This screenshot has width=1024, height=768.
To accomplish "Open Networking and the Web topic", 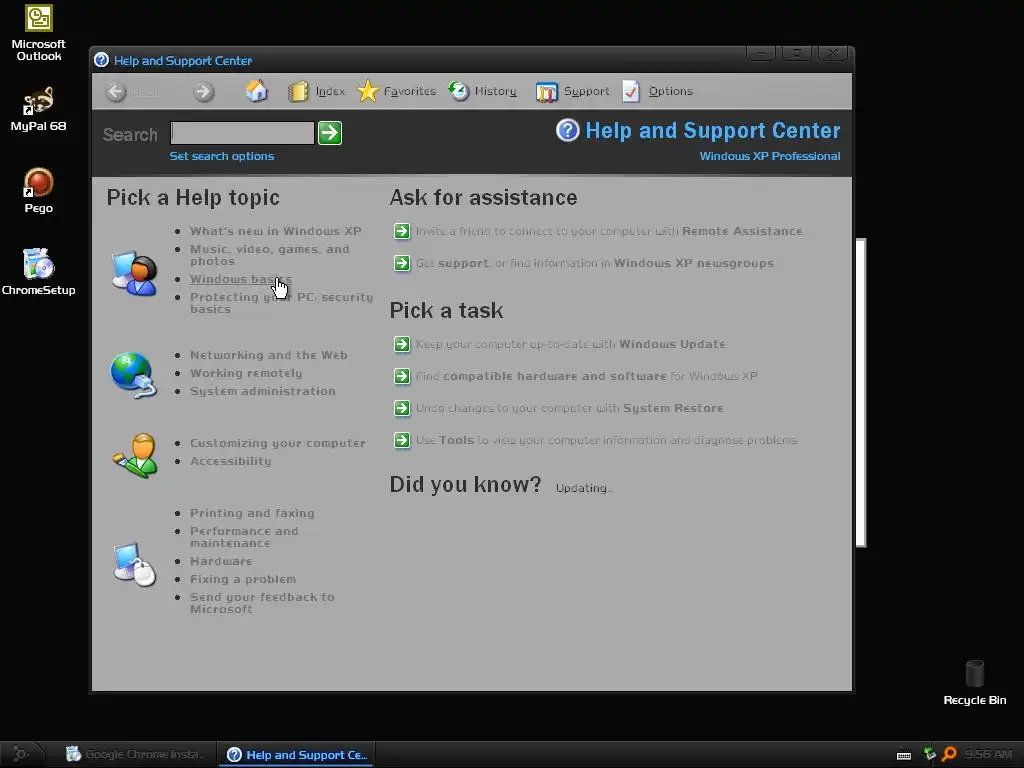I will pyautogui.click(x=268, y=355).
